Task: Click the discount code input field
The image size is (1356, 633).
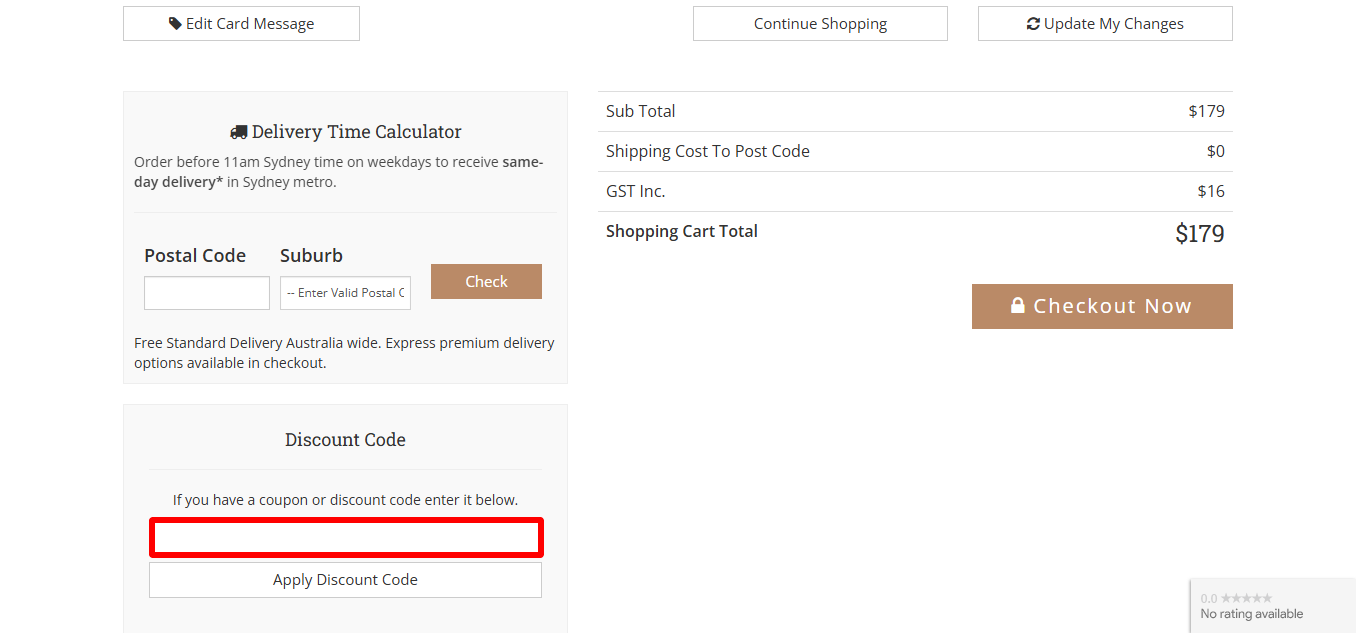Action: point(346,538)
